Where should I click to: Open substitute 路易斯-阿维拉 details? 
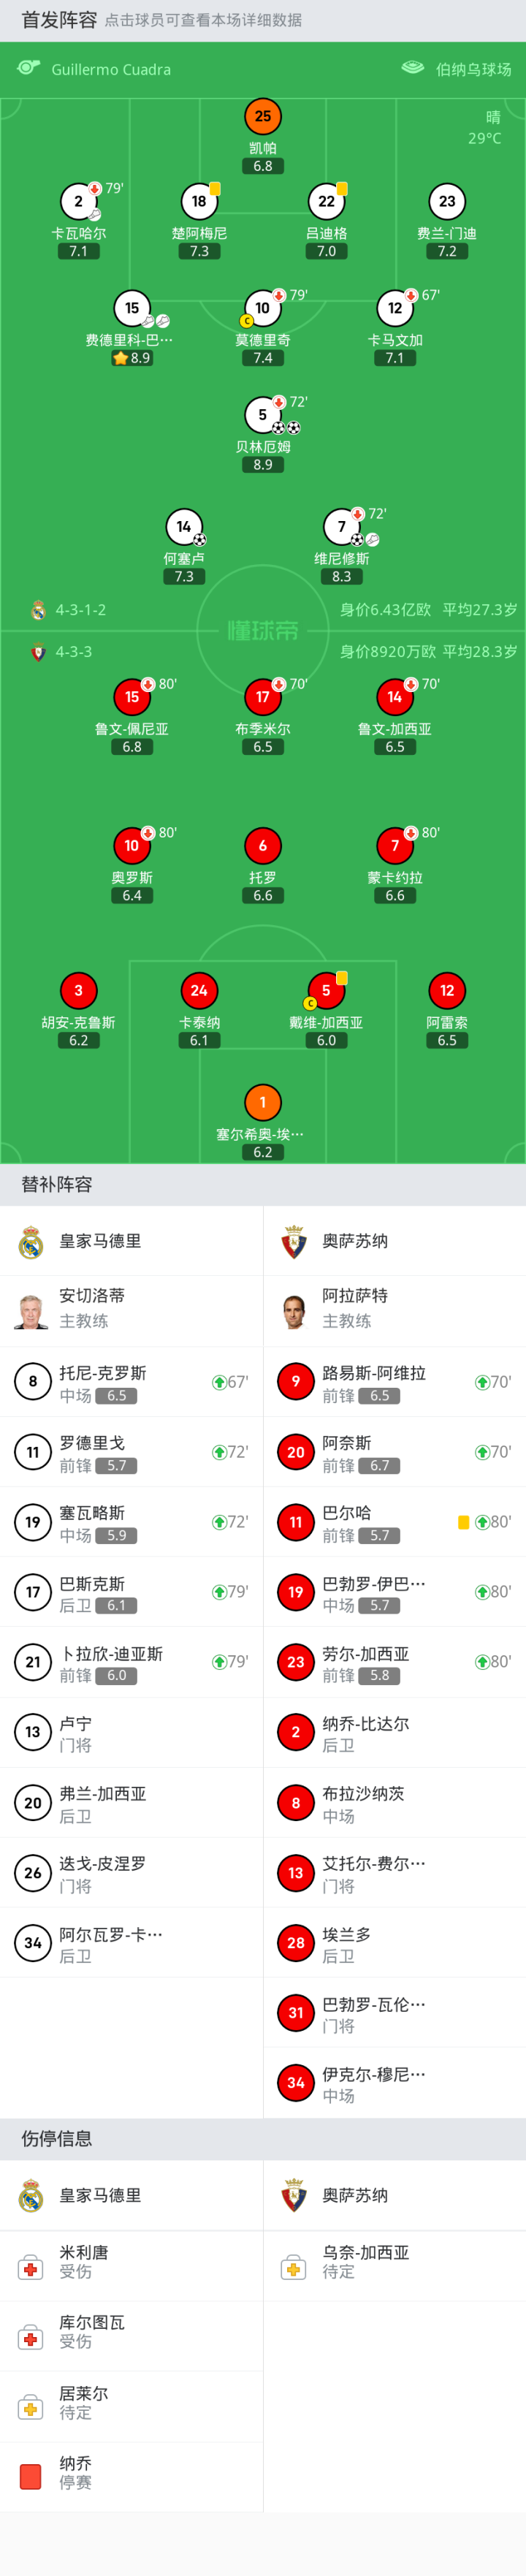point(394,1382)
